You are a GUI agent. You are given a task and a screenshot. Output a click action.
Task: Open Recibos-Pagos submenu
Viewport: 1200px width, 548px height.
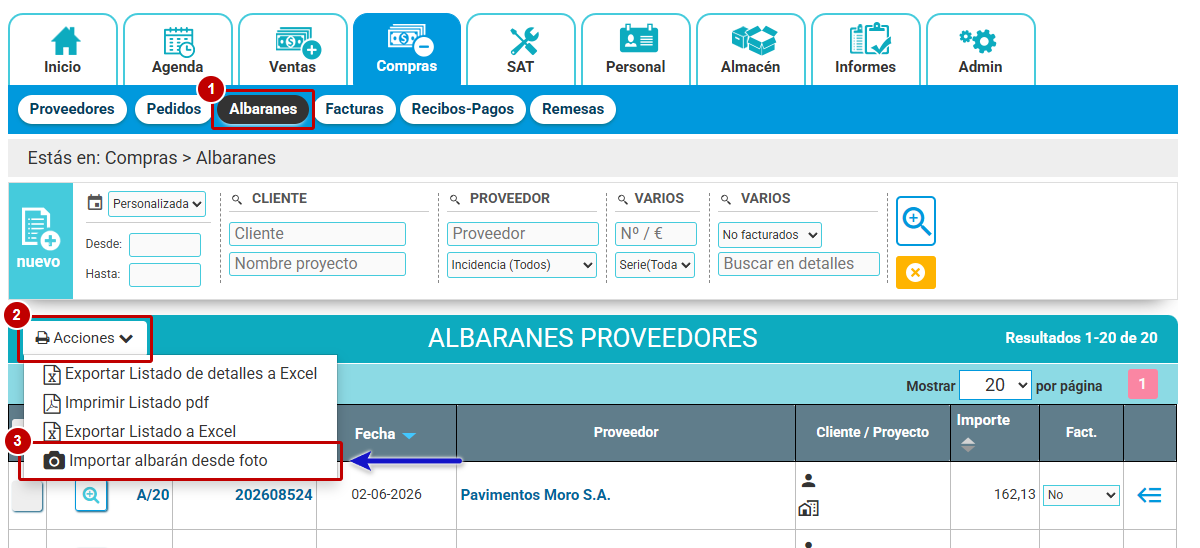462,109
